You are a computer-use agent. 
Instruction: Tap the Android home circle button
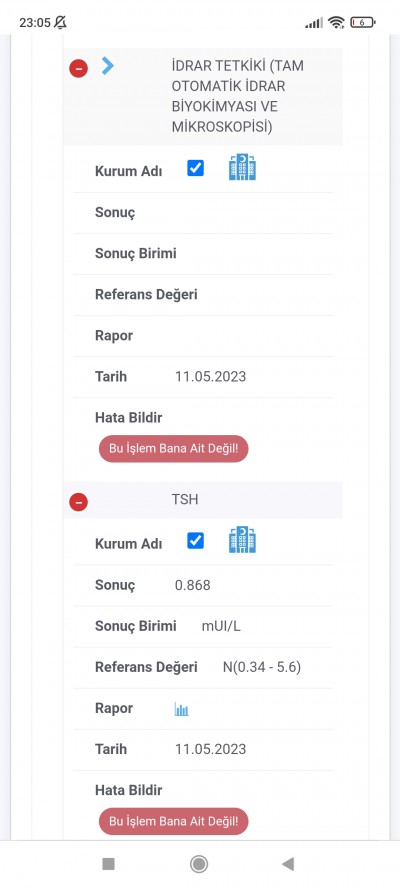[x=199, y=864]
